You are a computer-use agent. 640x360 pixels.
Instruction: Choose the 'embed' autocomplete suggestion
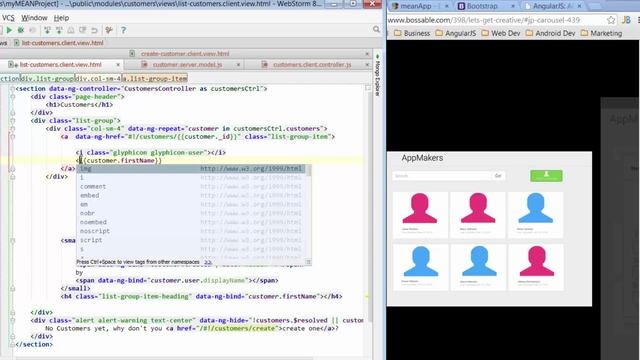coord(191,196)
